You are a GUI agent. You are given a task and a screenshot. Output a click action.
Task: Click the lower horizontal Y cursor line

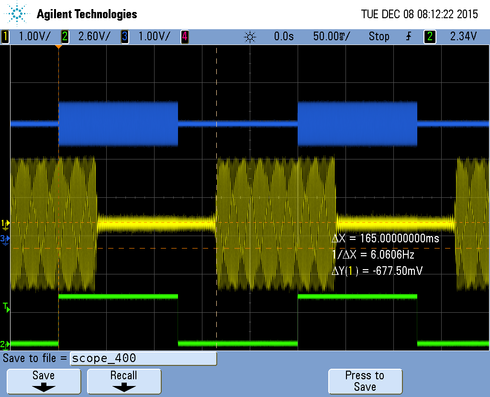click(250, 249)
